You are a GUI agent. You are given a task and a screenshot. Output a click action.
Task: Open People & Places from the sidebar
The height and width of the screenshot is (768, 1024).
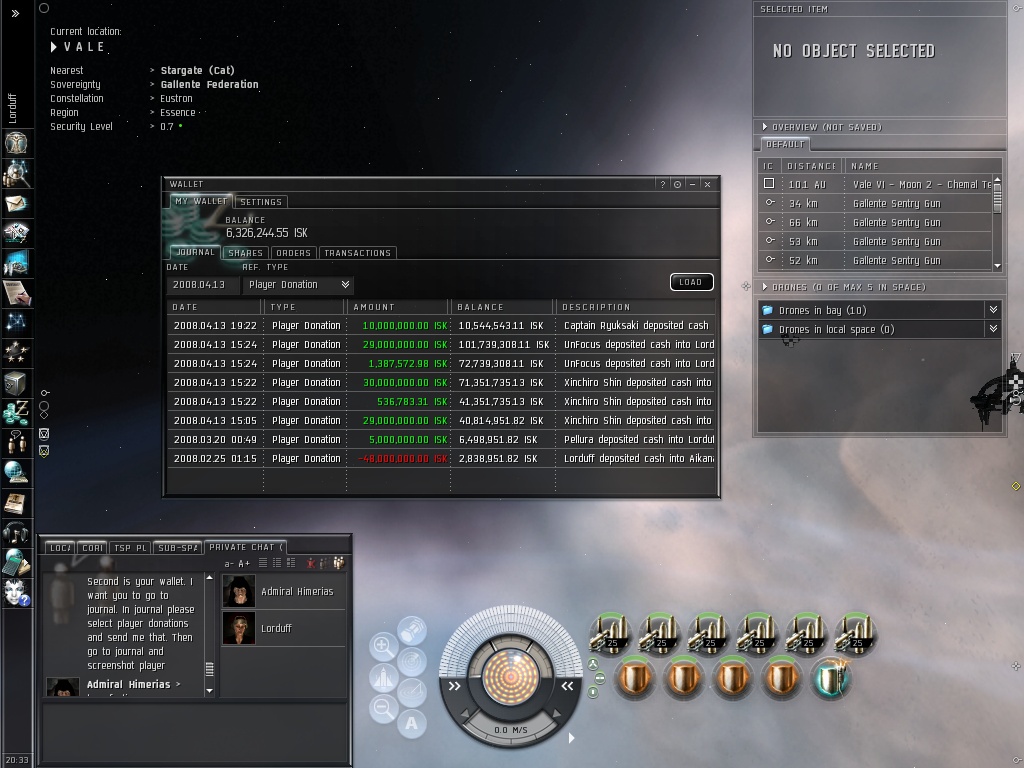coord(16,173)
